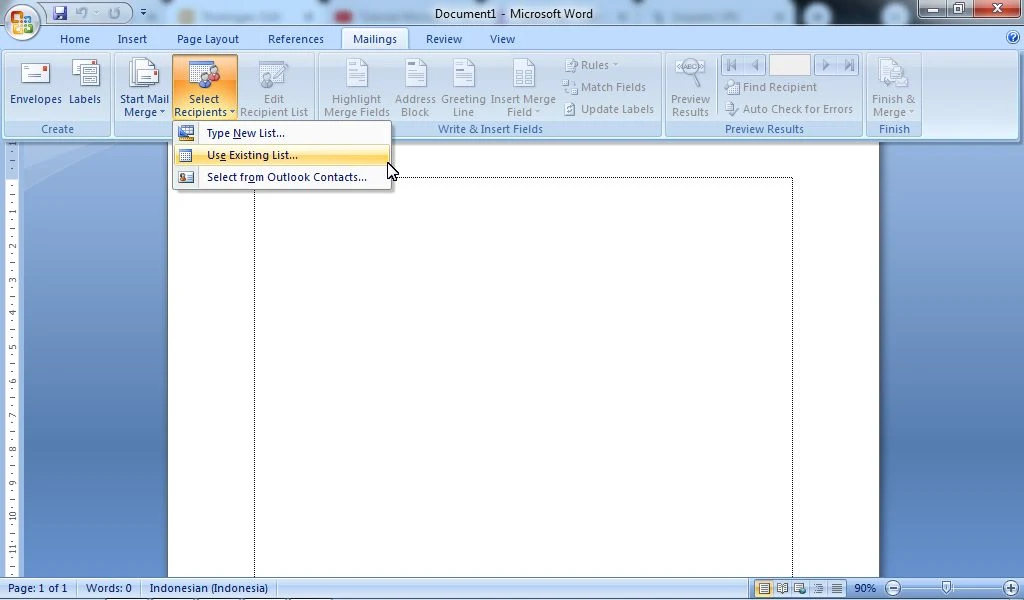Screen dimensions: 1024x600
Task: Click the word count in the status bar
Action: point(108,588)
